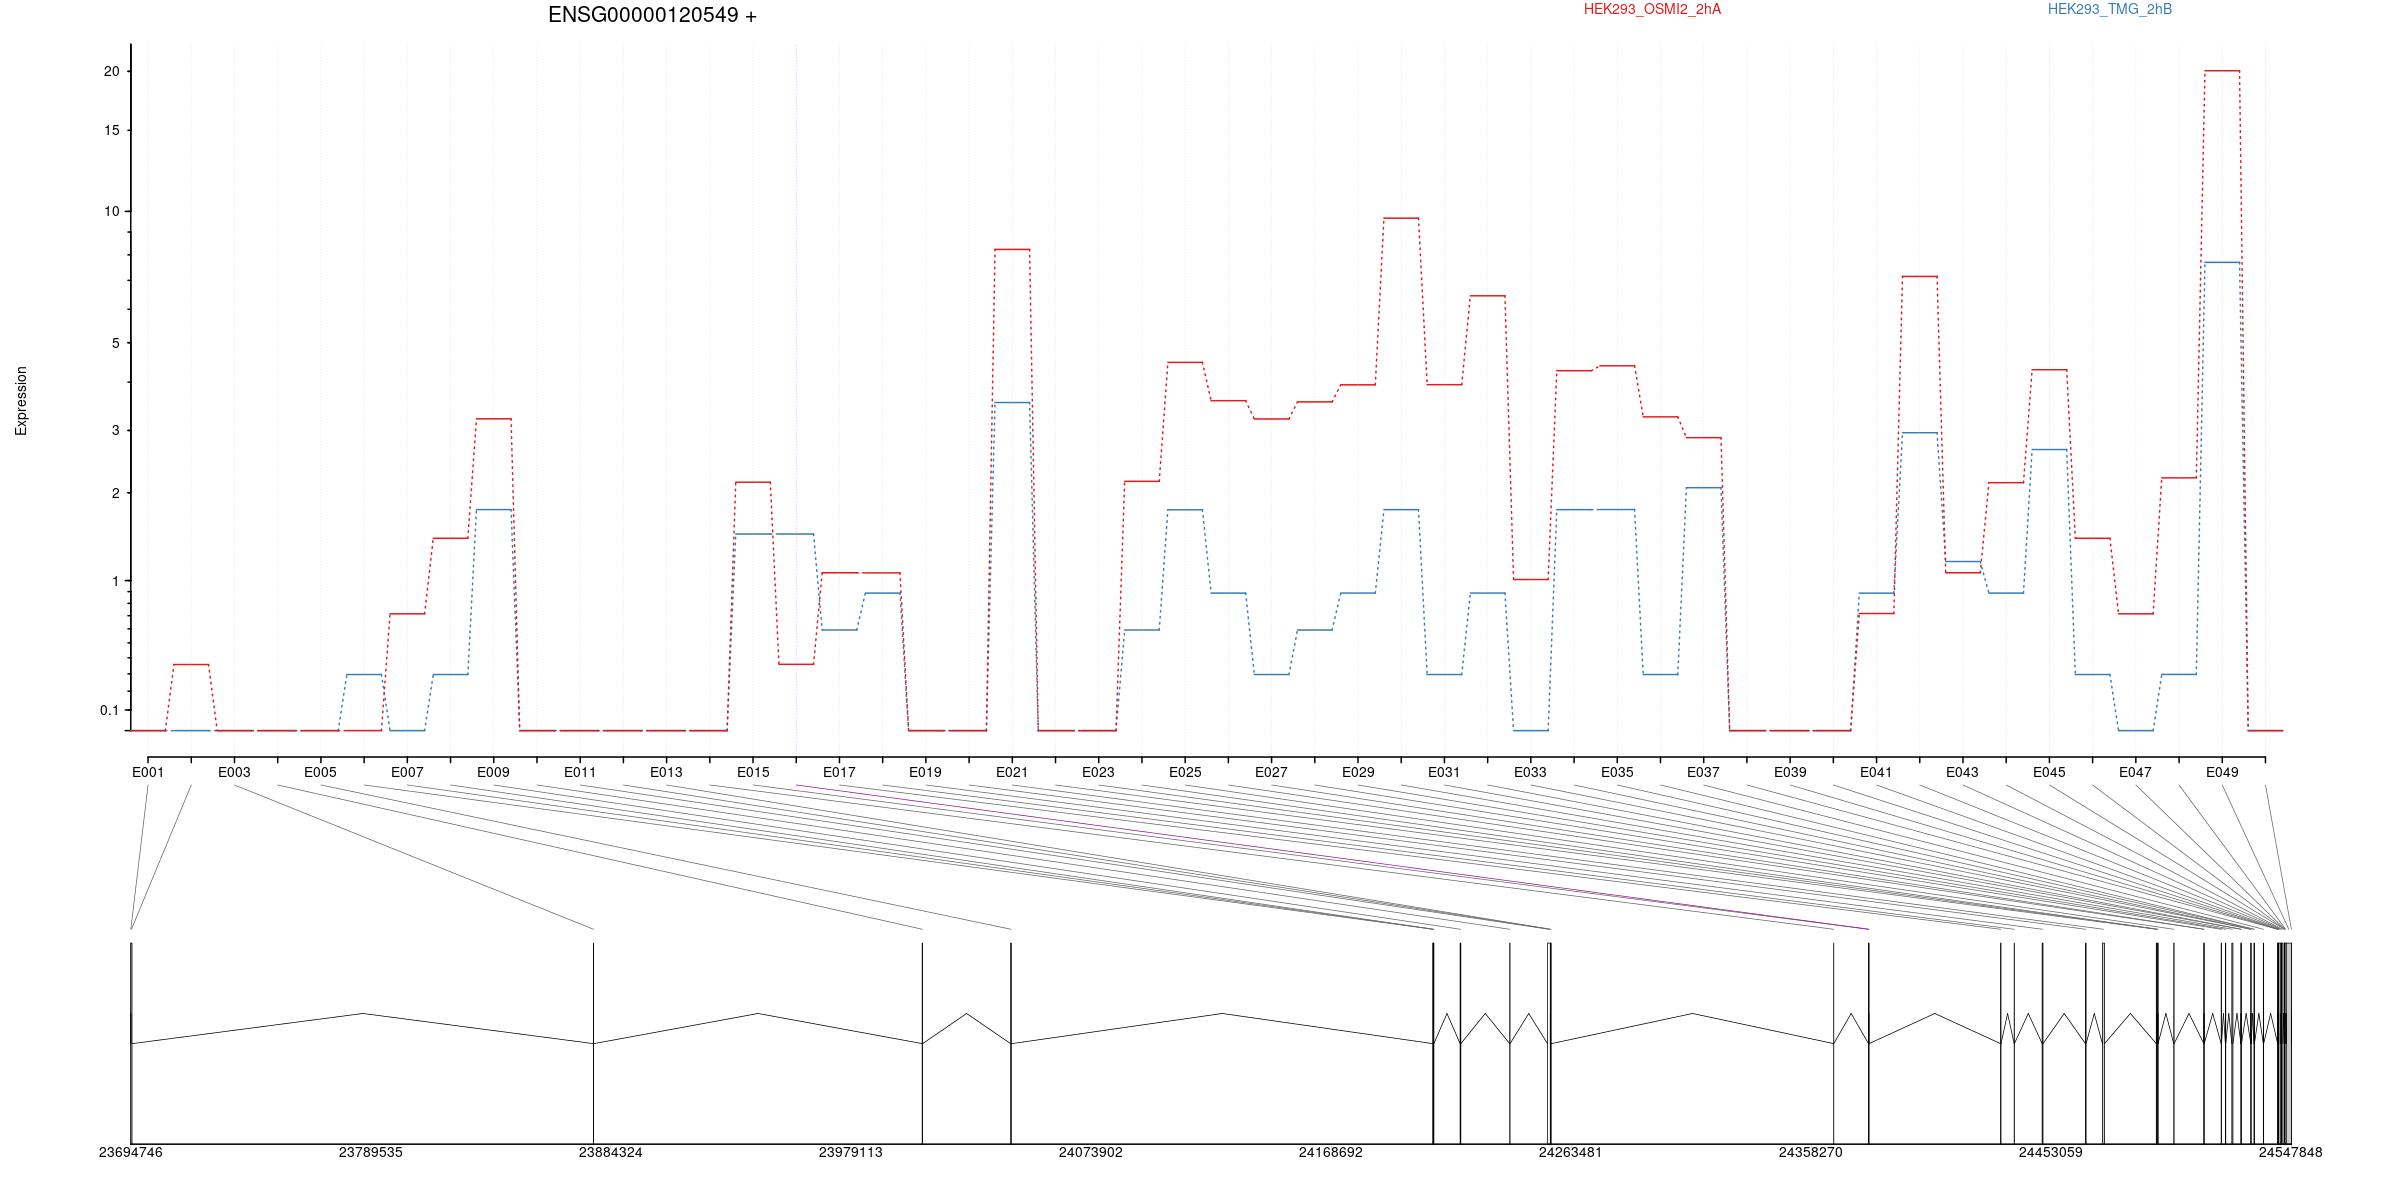Screen dimensions: 2400x1200
Task: Click the red E030 expression peak near 10
Action: [x=1401, y=218]
